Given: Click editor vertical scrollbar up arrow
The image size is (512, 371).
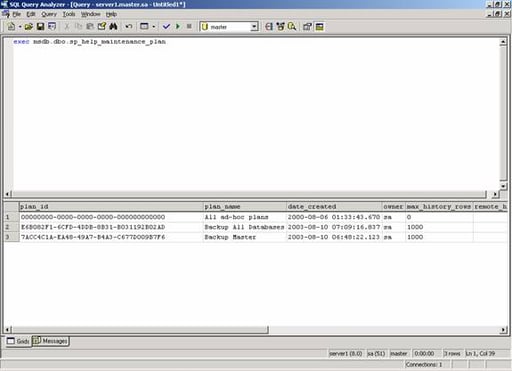Looking at the screenshot, I should click(503, 42).
